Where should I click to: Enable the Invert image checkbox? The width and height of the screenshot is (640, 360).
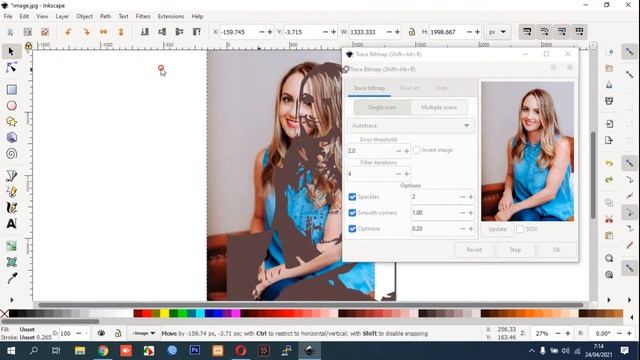[x=416, y=150]
